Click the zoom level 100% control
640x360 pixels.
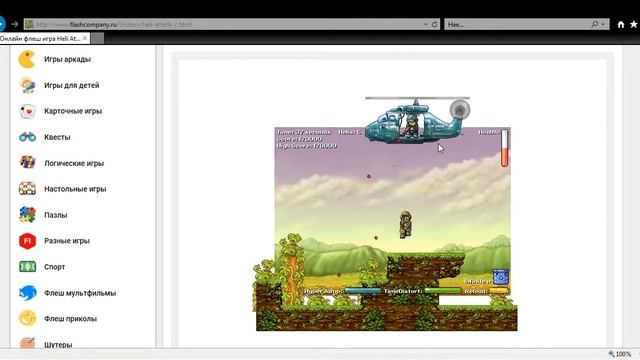click(x=620, y=354)
